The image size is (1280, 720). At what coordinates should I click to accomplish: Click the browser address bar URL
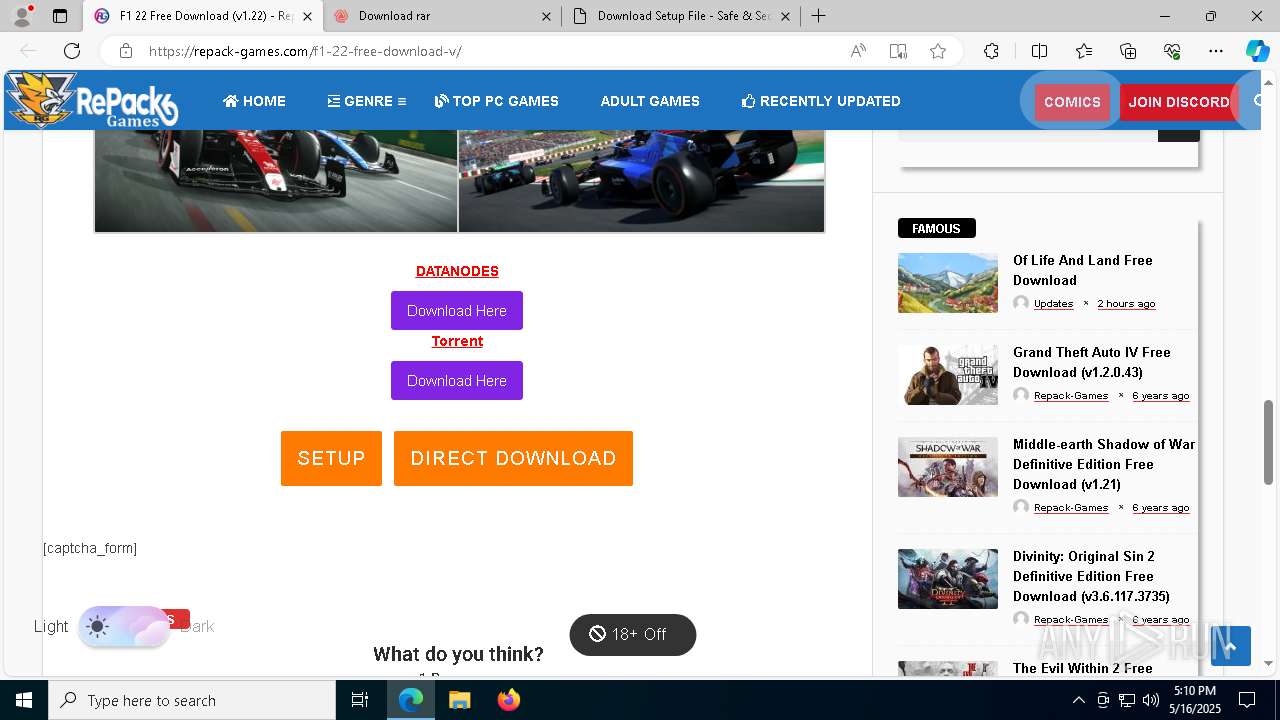tap(305, 51)
